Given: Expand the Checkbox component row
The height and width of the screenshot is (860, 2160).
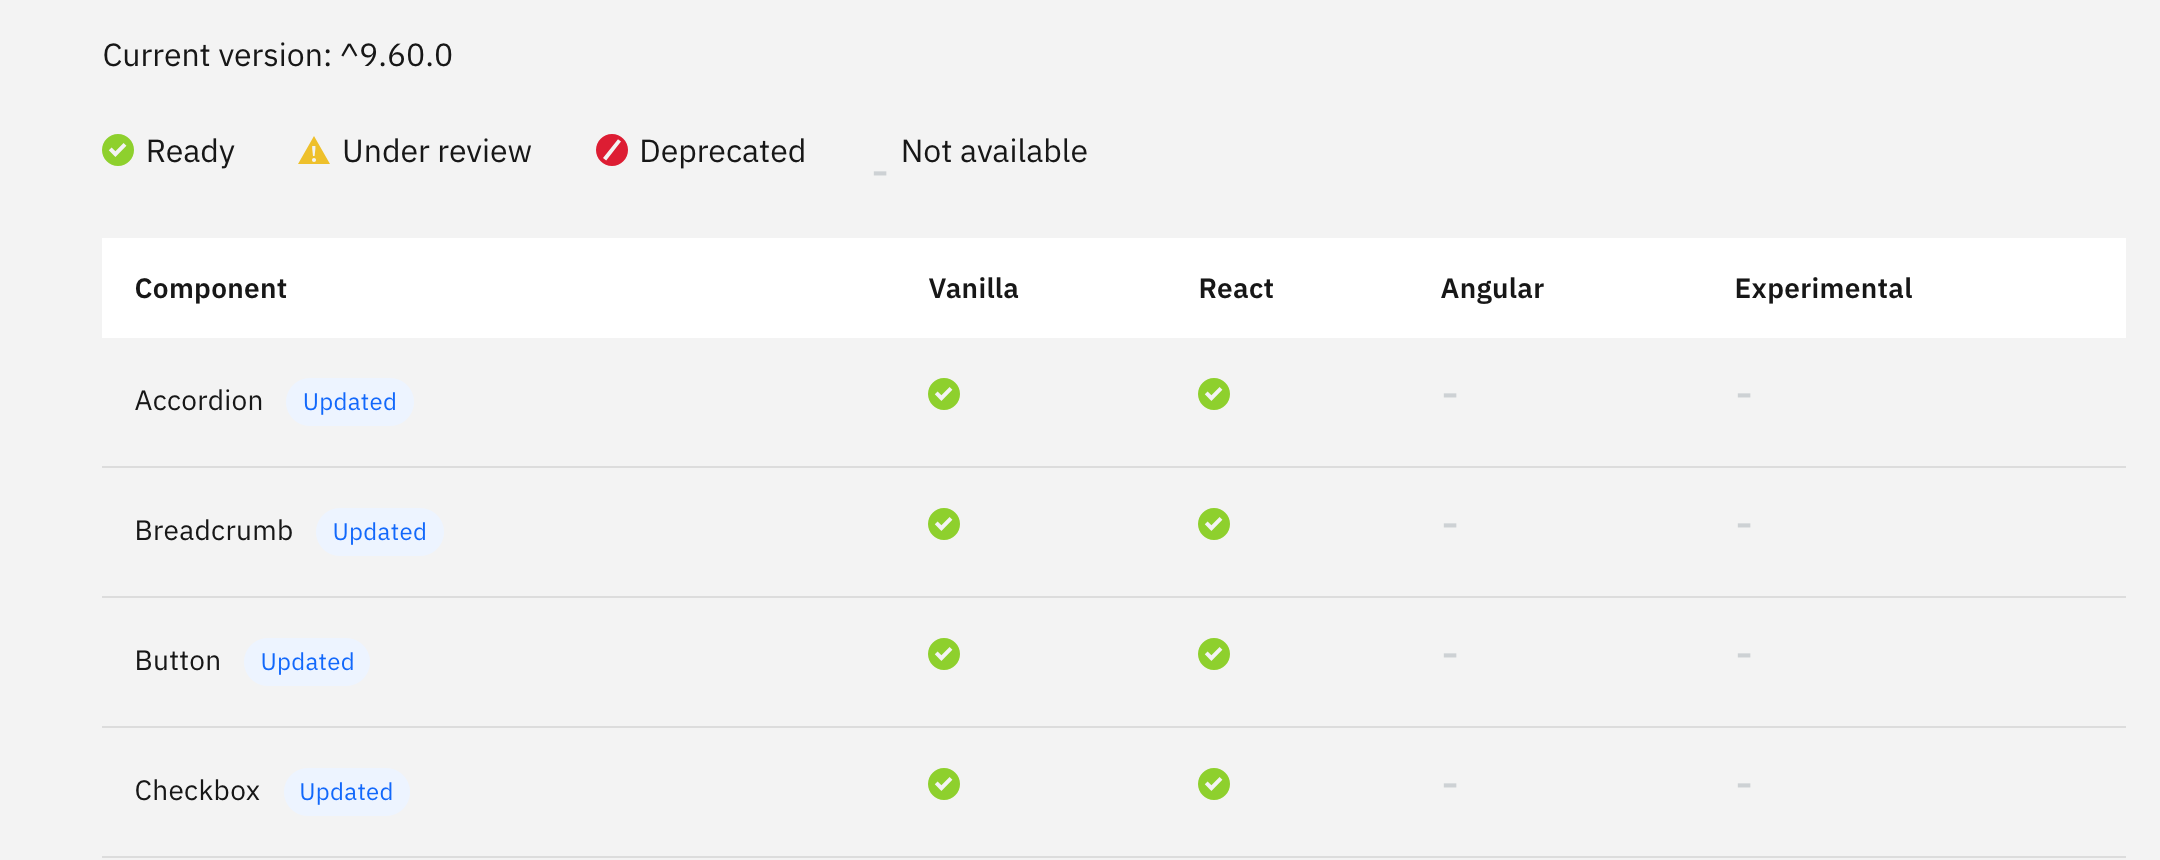Looking at the screenshot, I should point(197,790).
